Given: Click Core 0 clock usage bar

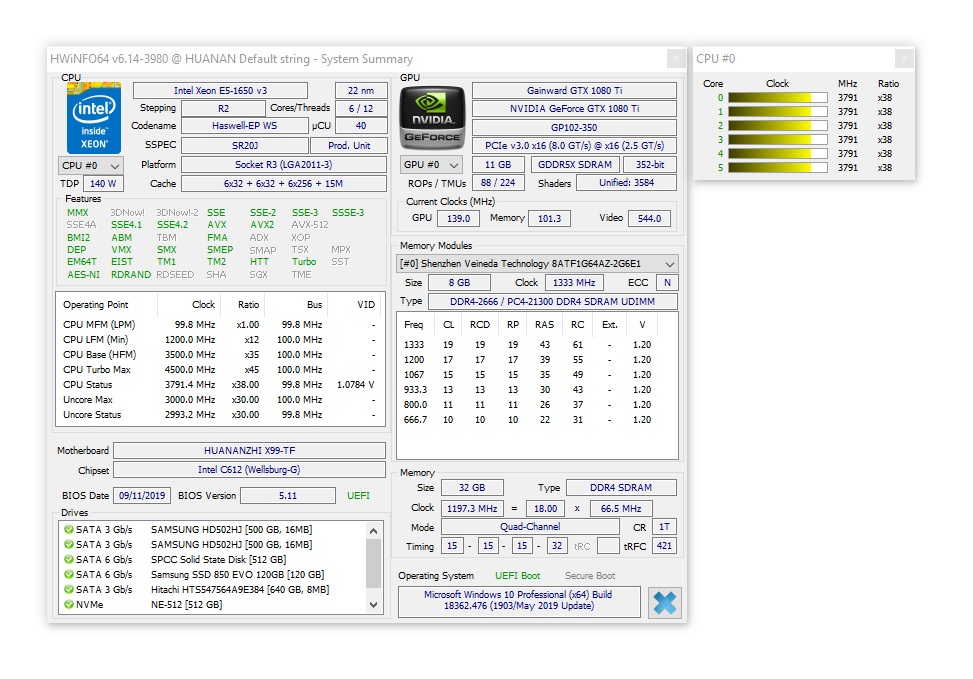Looking at the screenshot, I should point(778,97).
